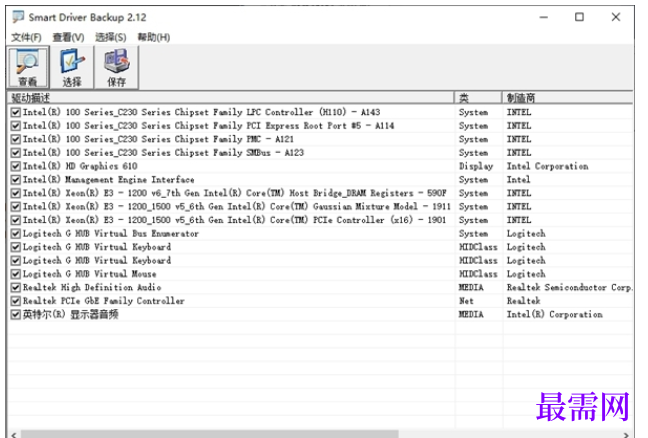
Task: Uncheck Host Bridge_DRAM Registers - 590F driver
Action: 16,193
